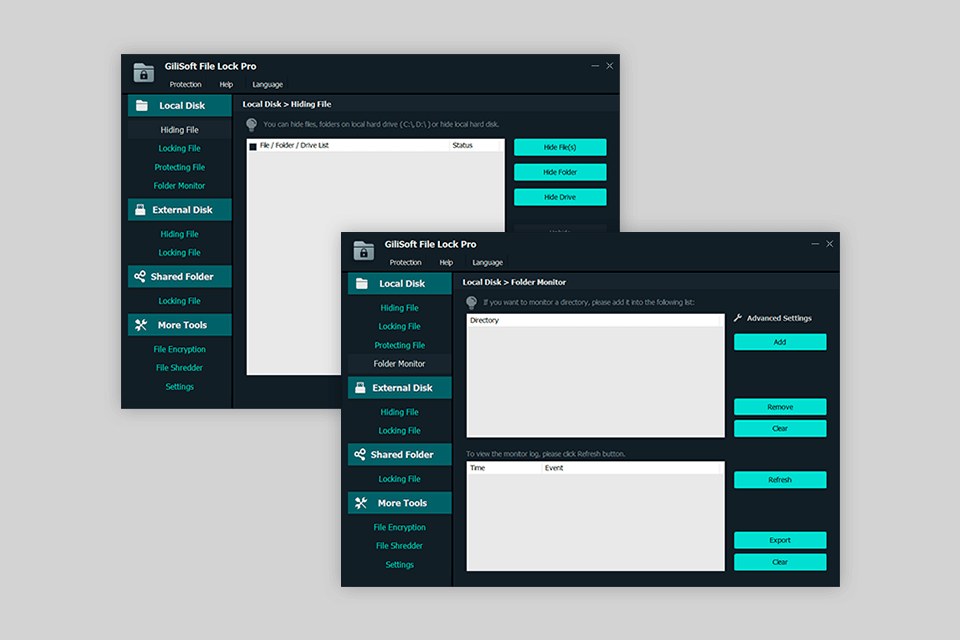Click the Export button

(780, 540)
